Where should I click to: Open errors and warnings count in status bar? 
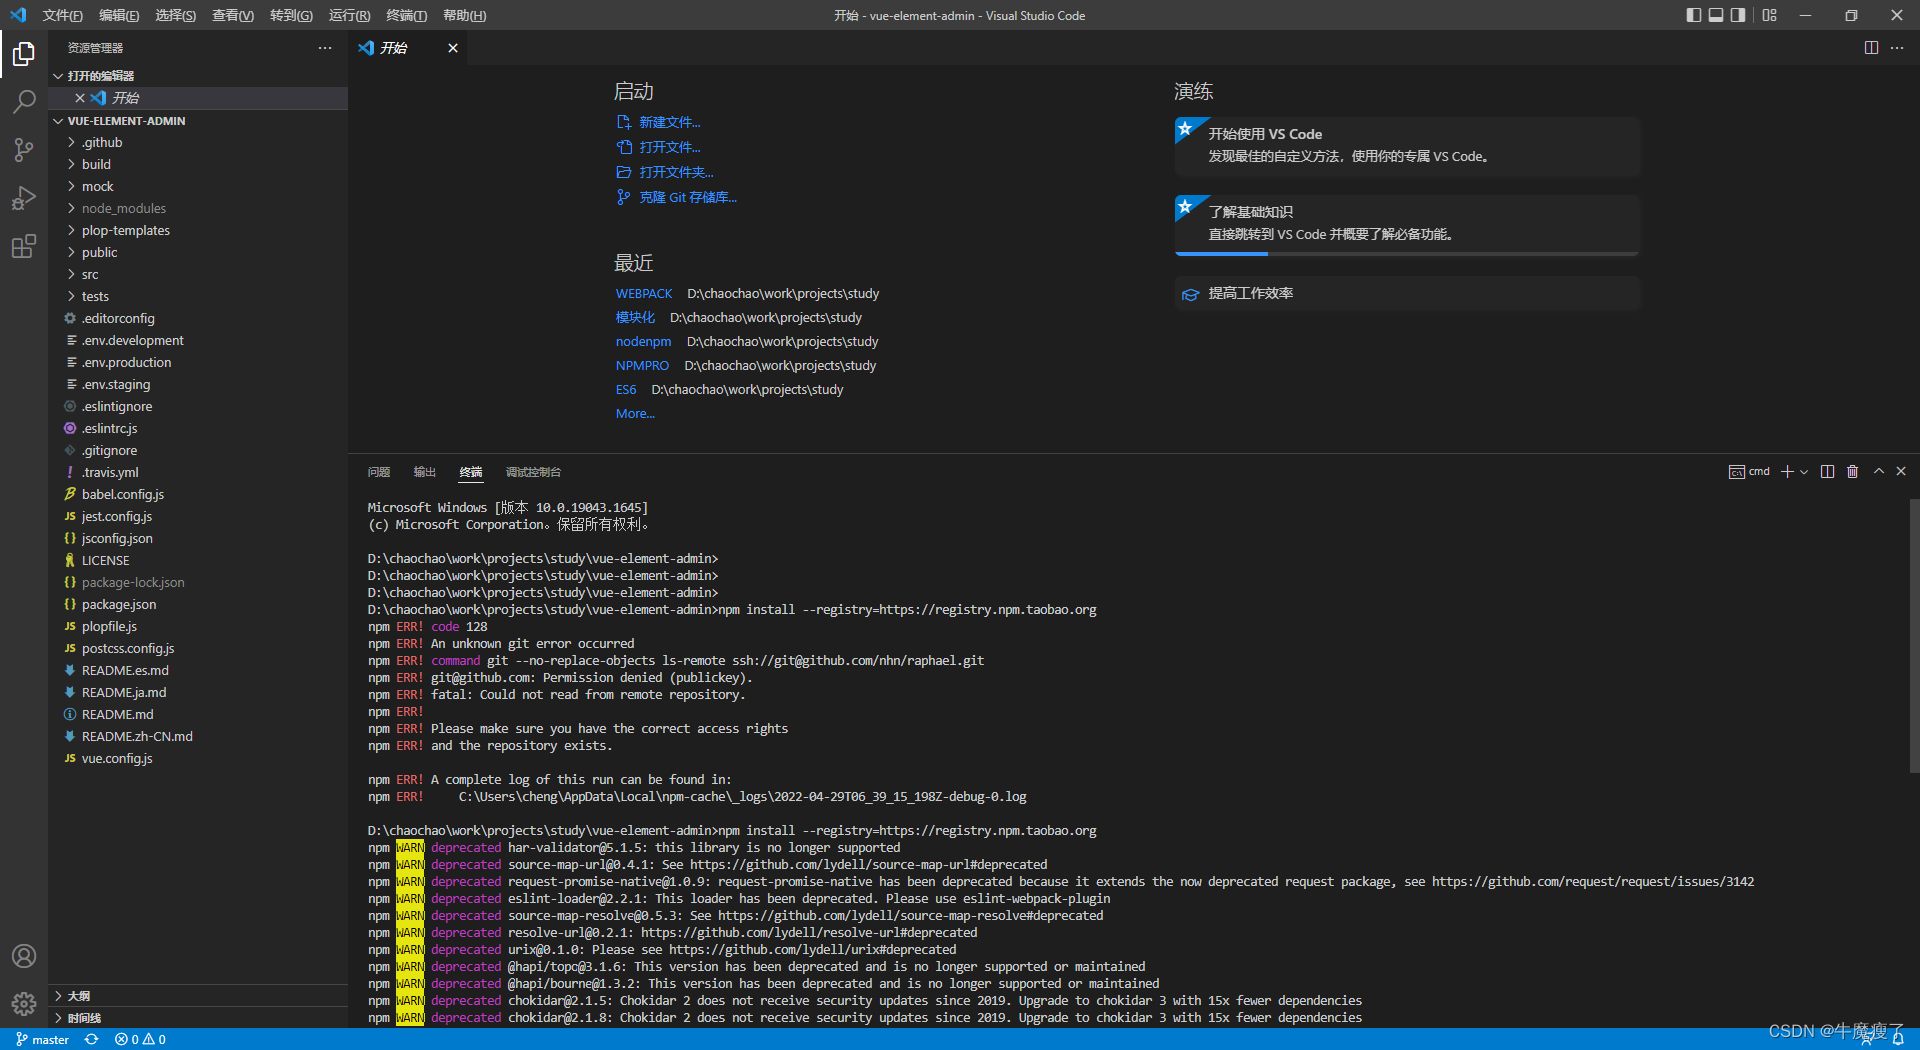[140, 1040]
